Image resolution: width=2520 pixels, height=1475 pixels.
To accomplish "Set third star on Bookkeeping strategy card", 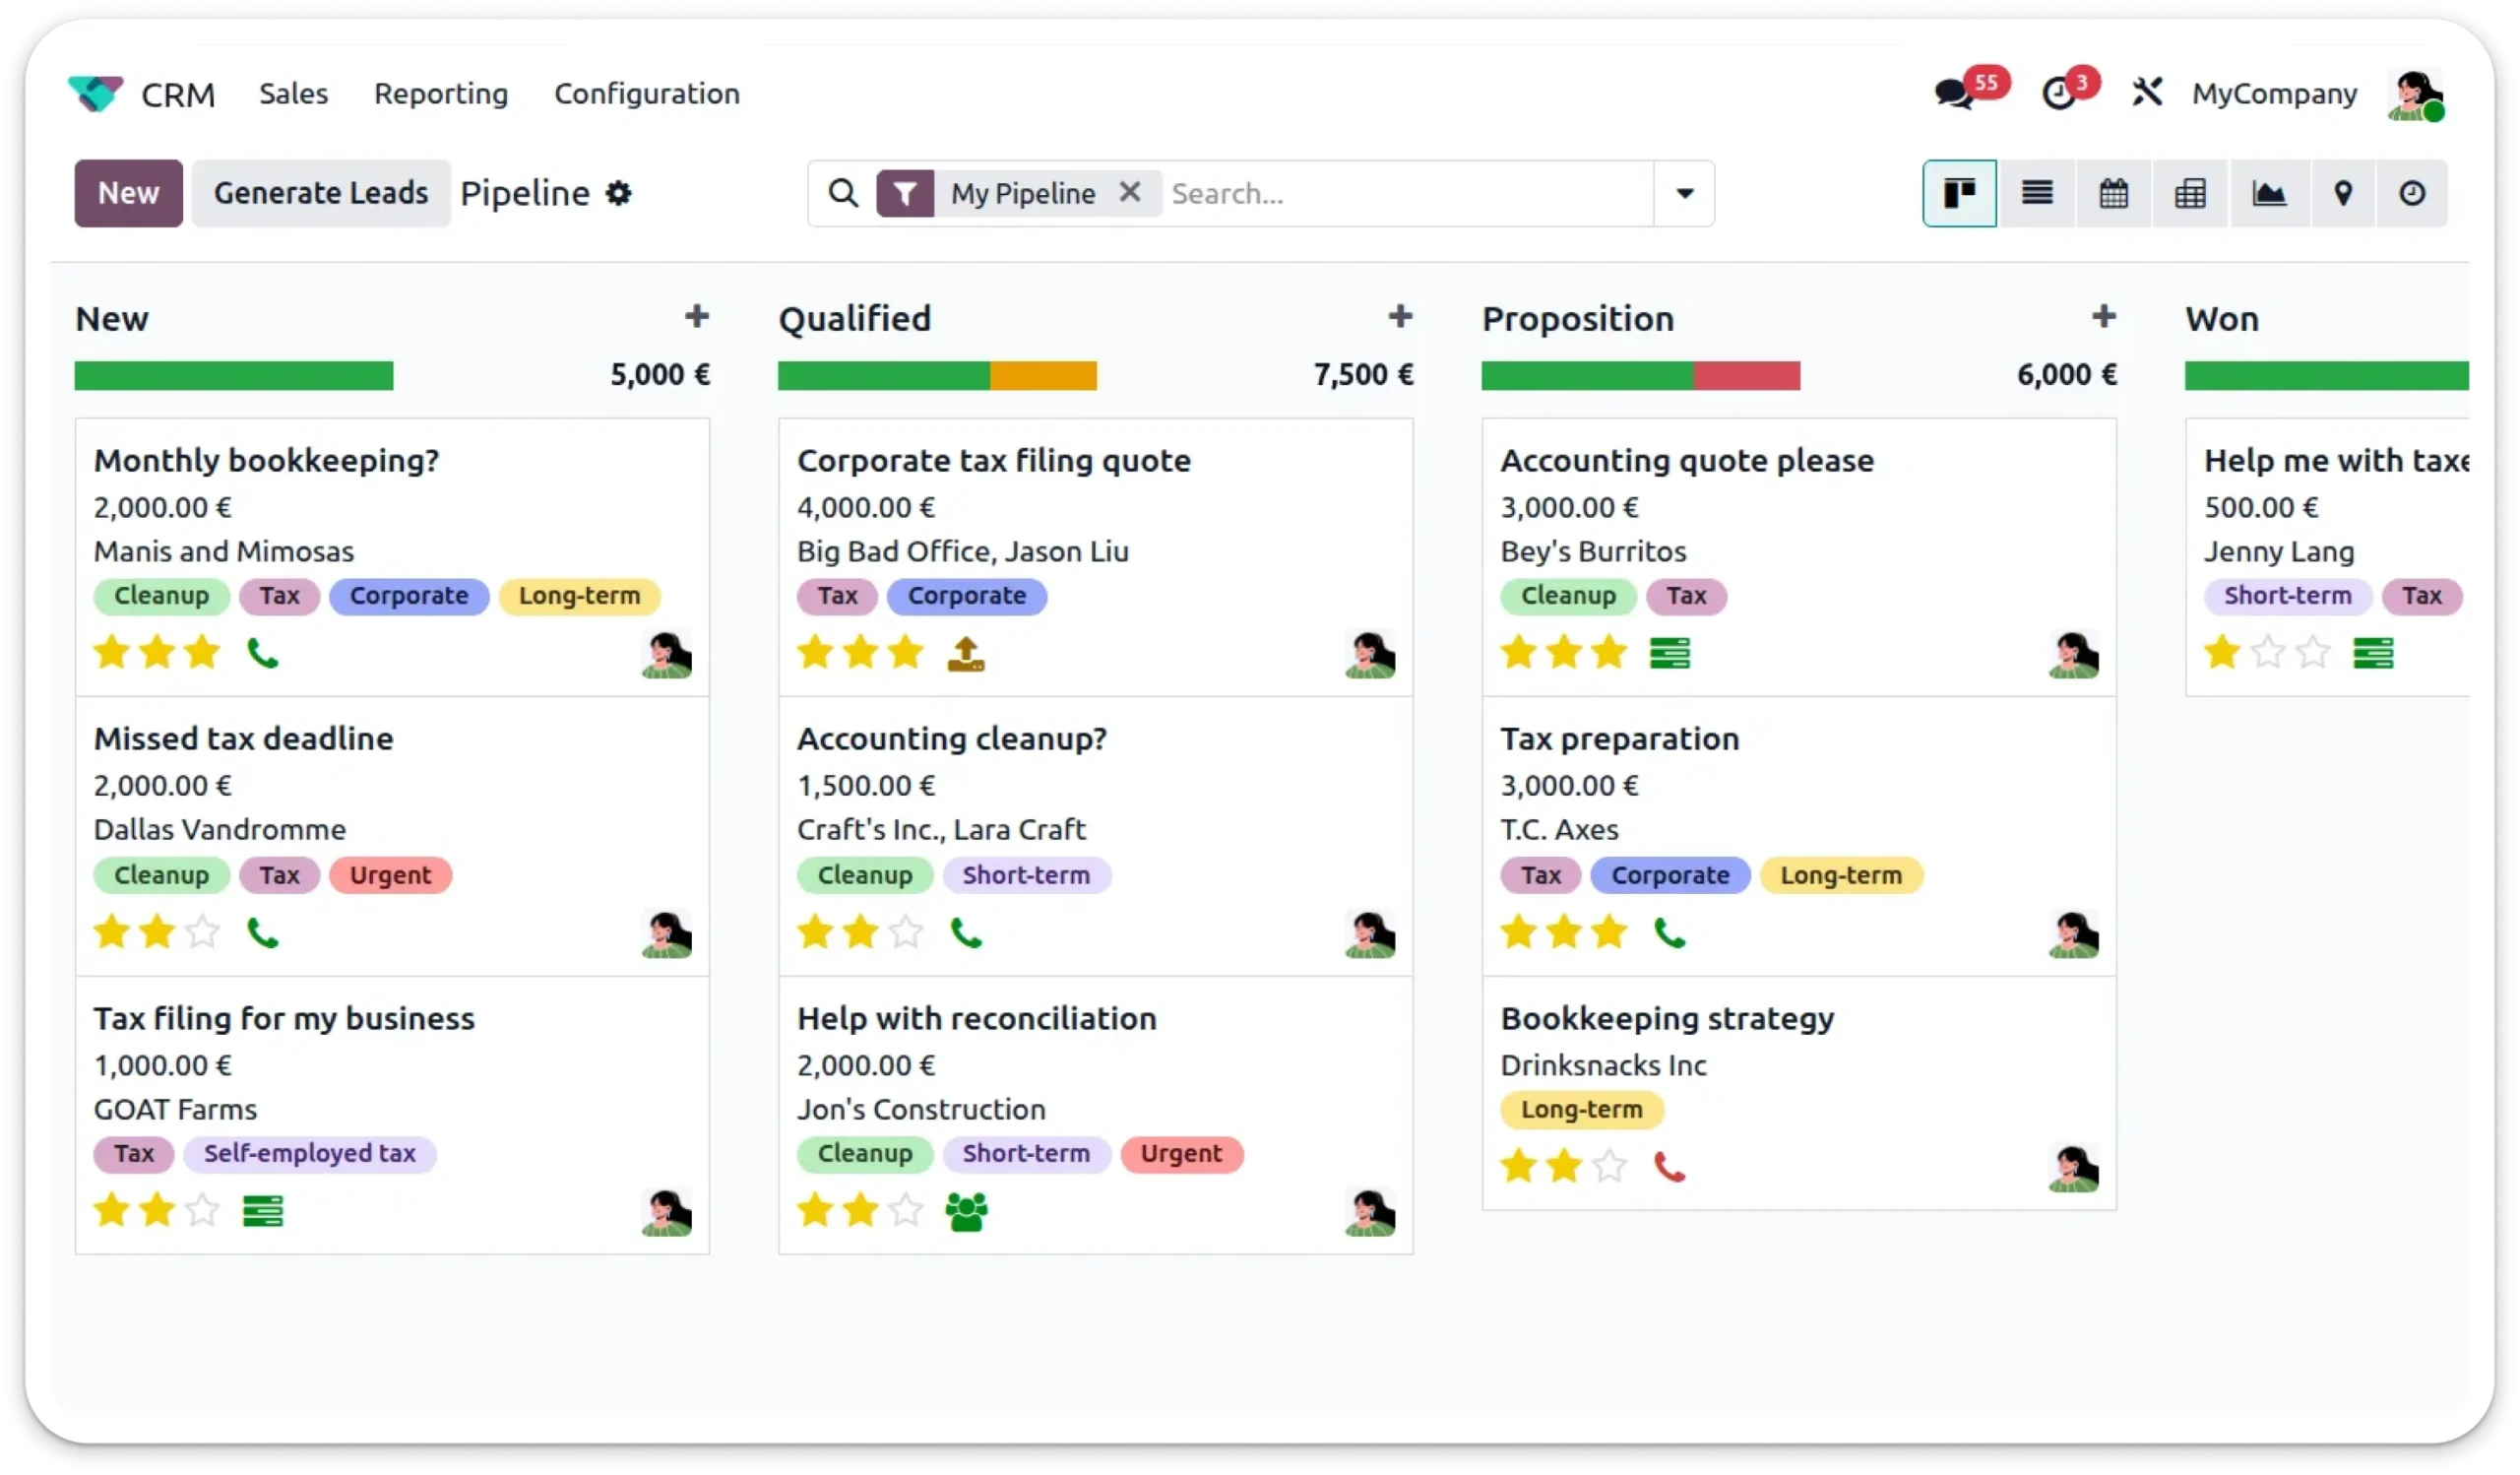I will (1609, 1166).
